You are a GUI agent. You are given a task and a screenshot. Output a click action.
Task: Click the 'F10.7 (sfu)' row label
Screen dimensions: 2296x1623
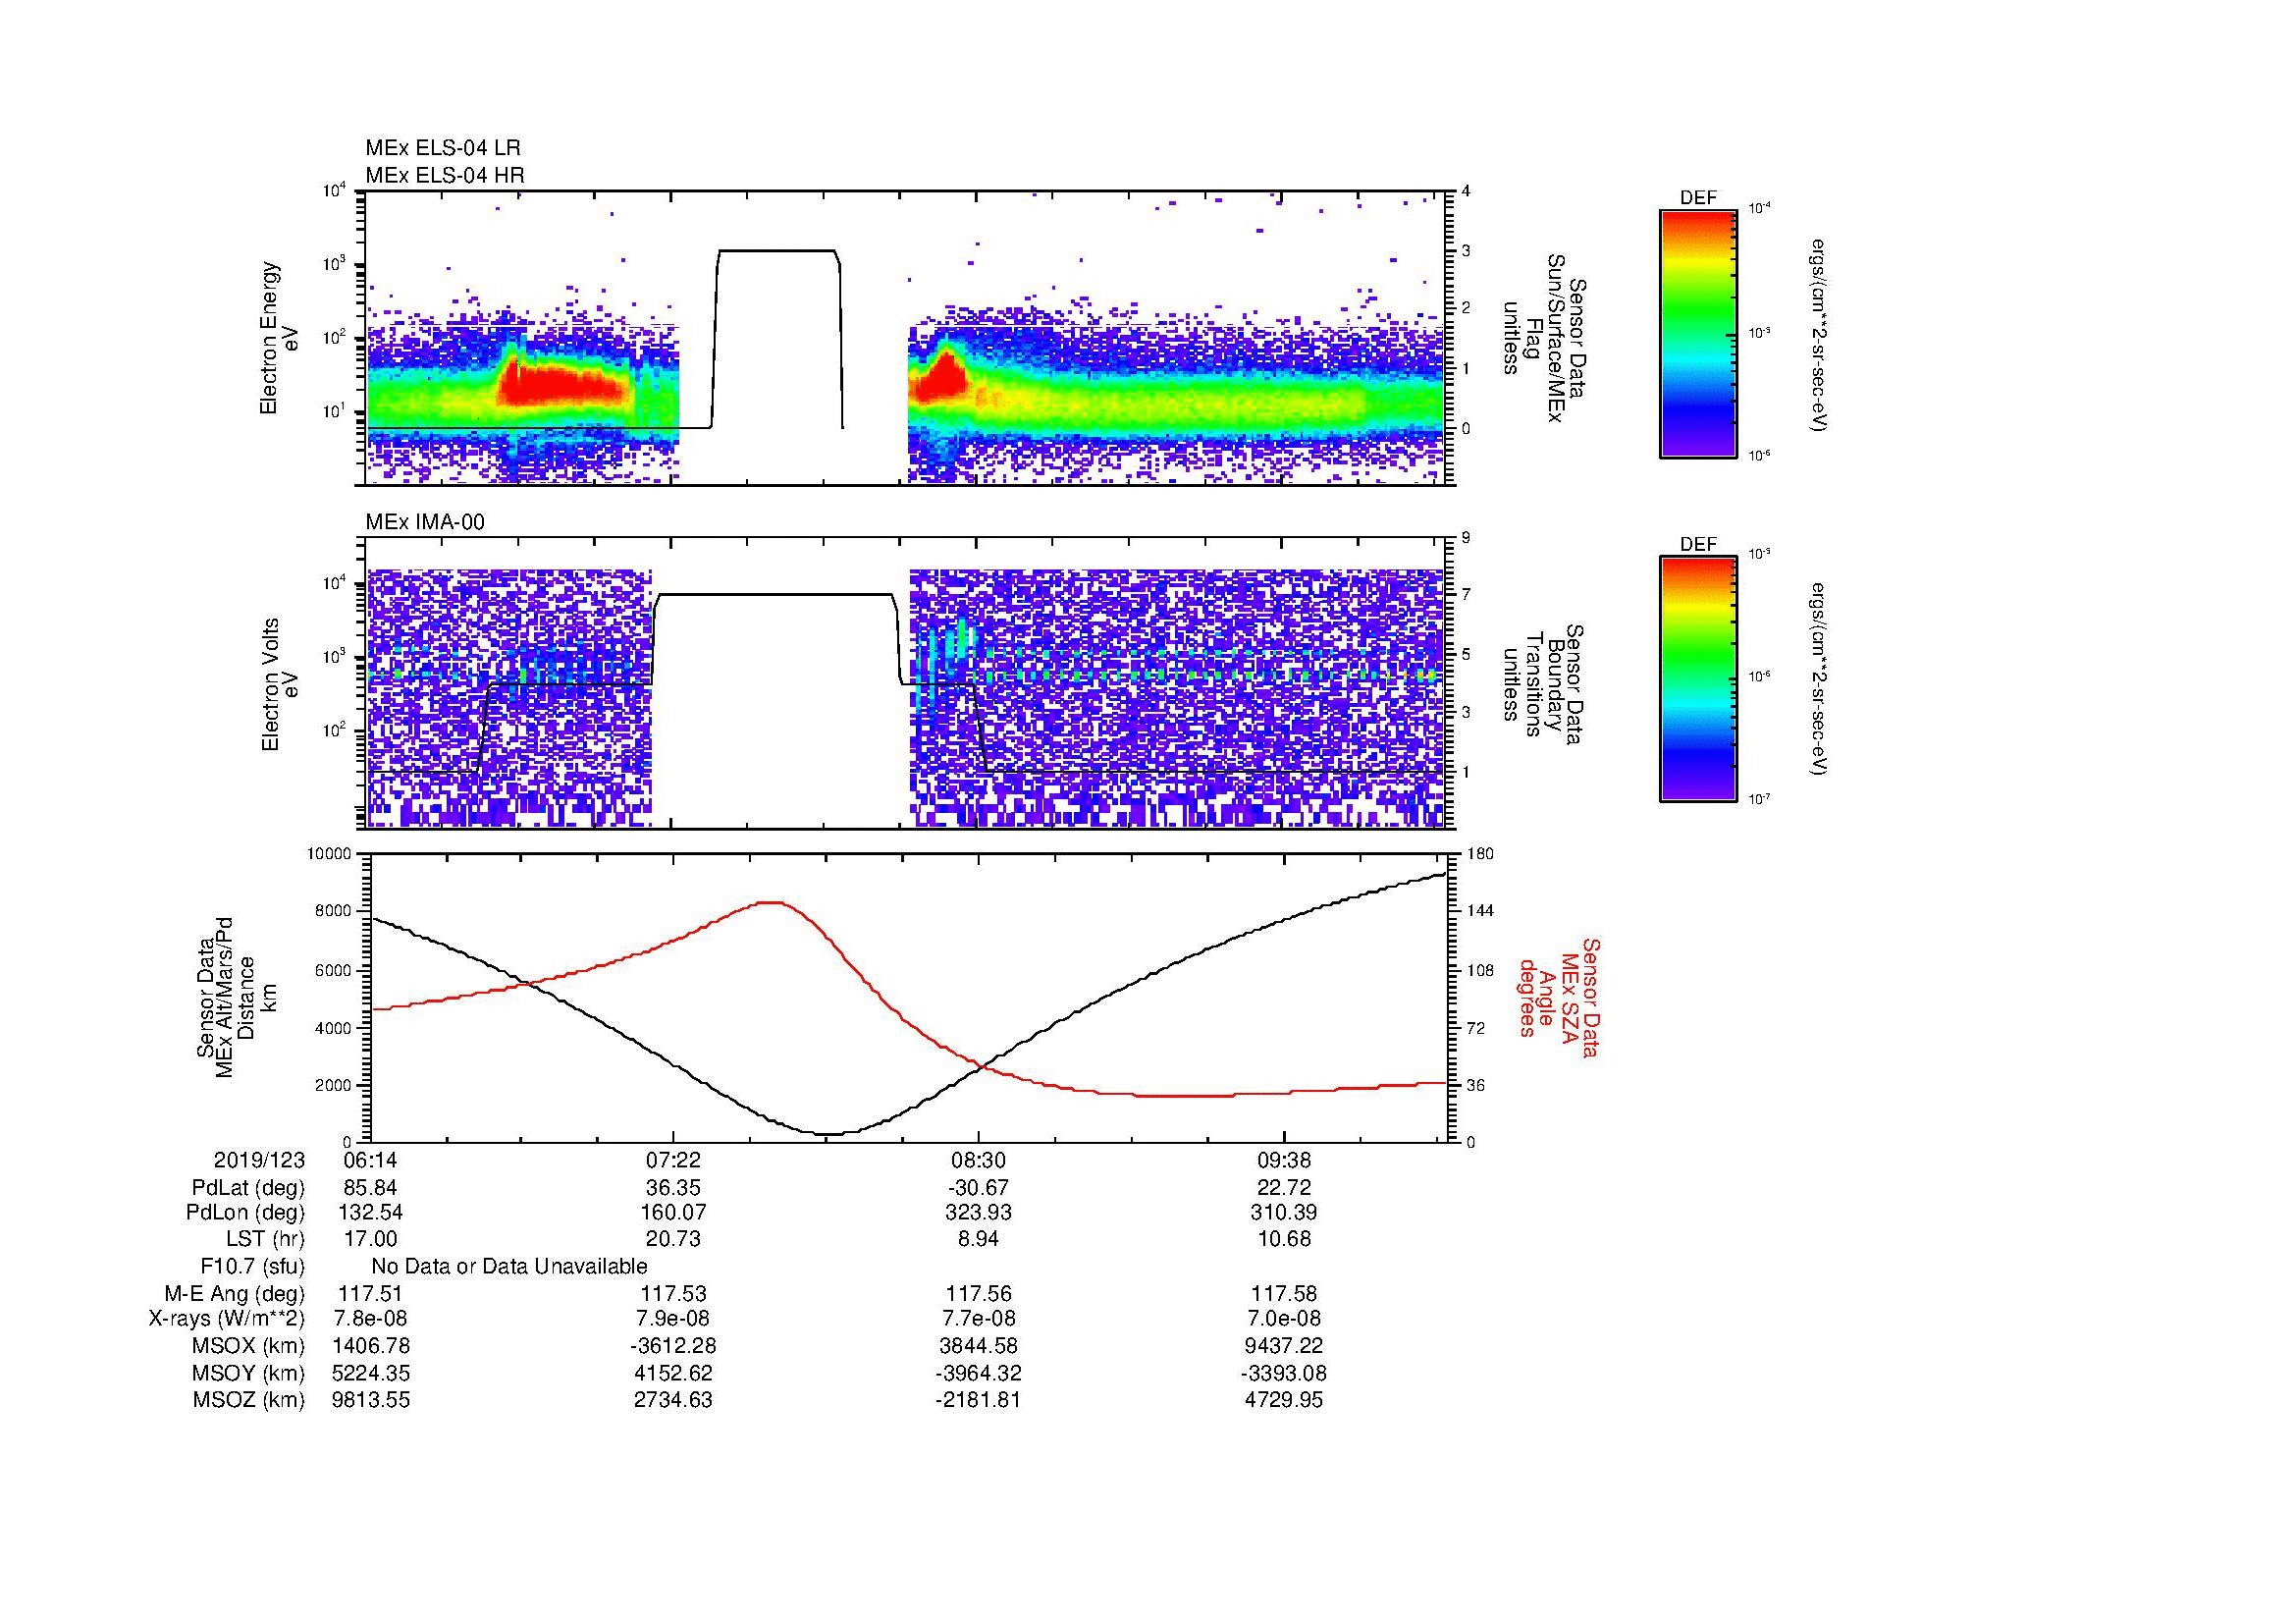pos(252,1266)
